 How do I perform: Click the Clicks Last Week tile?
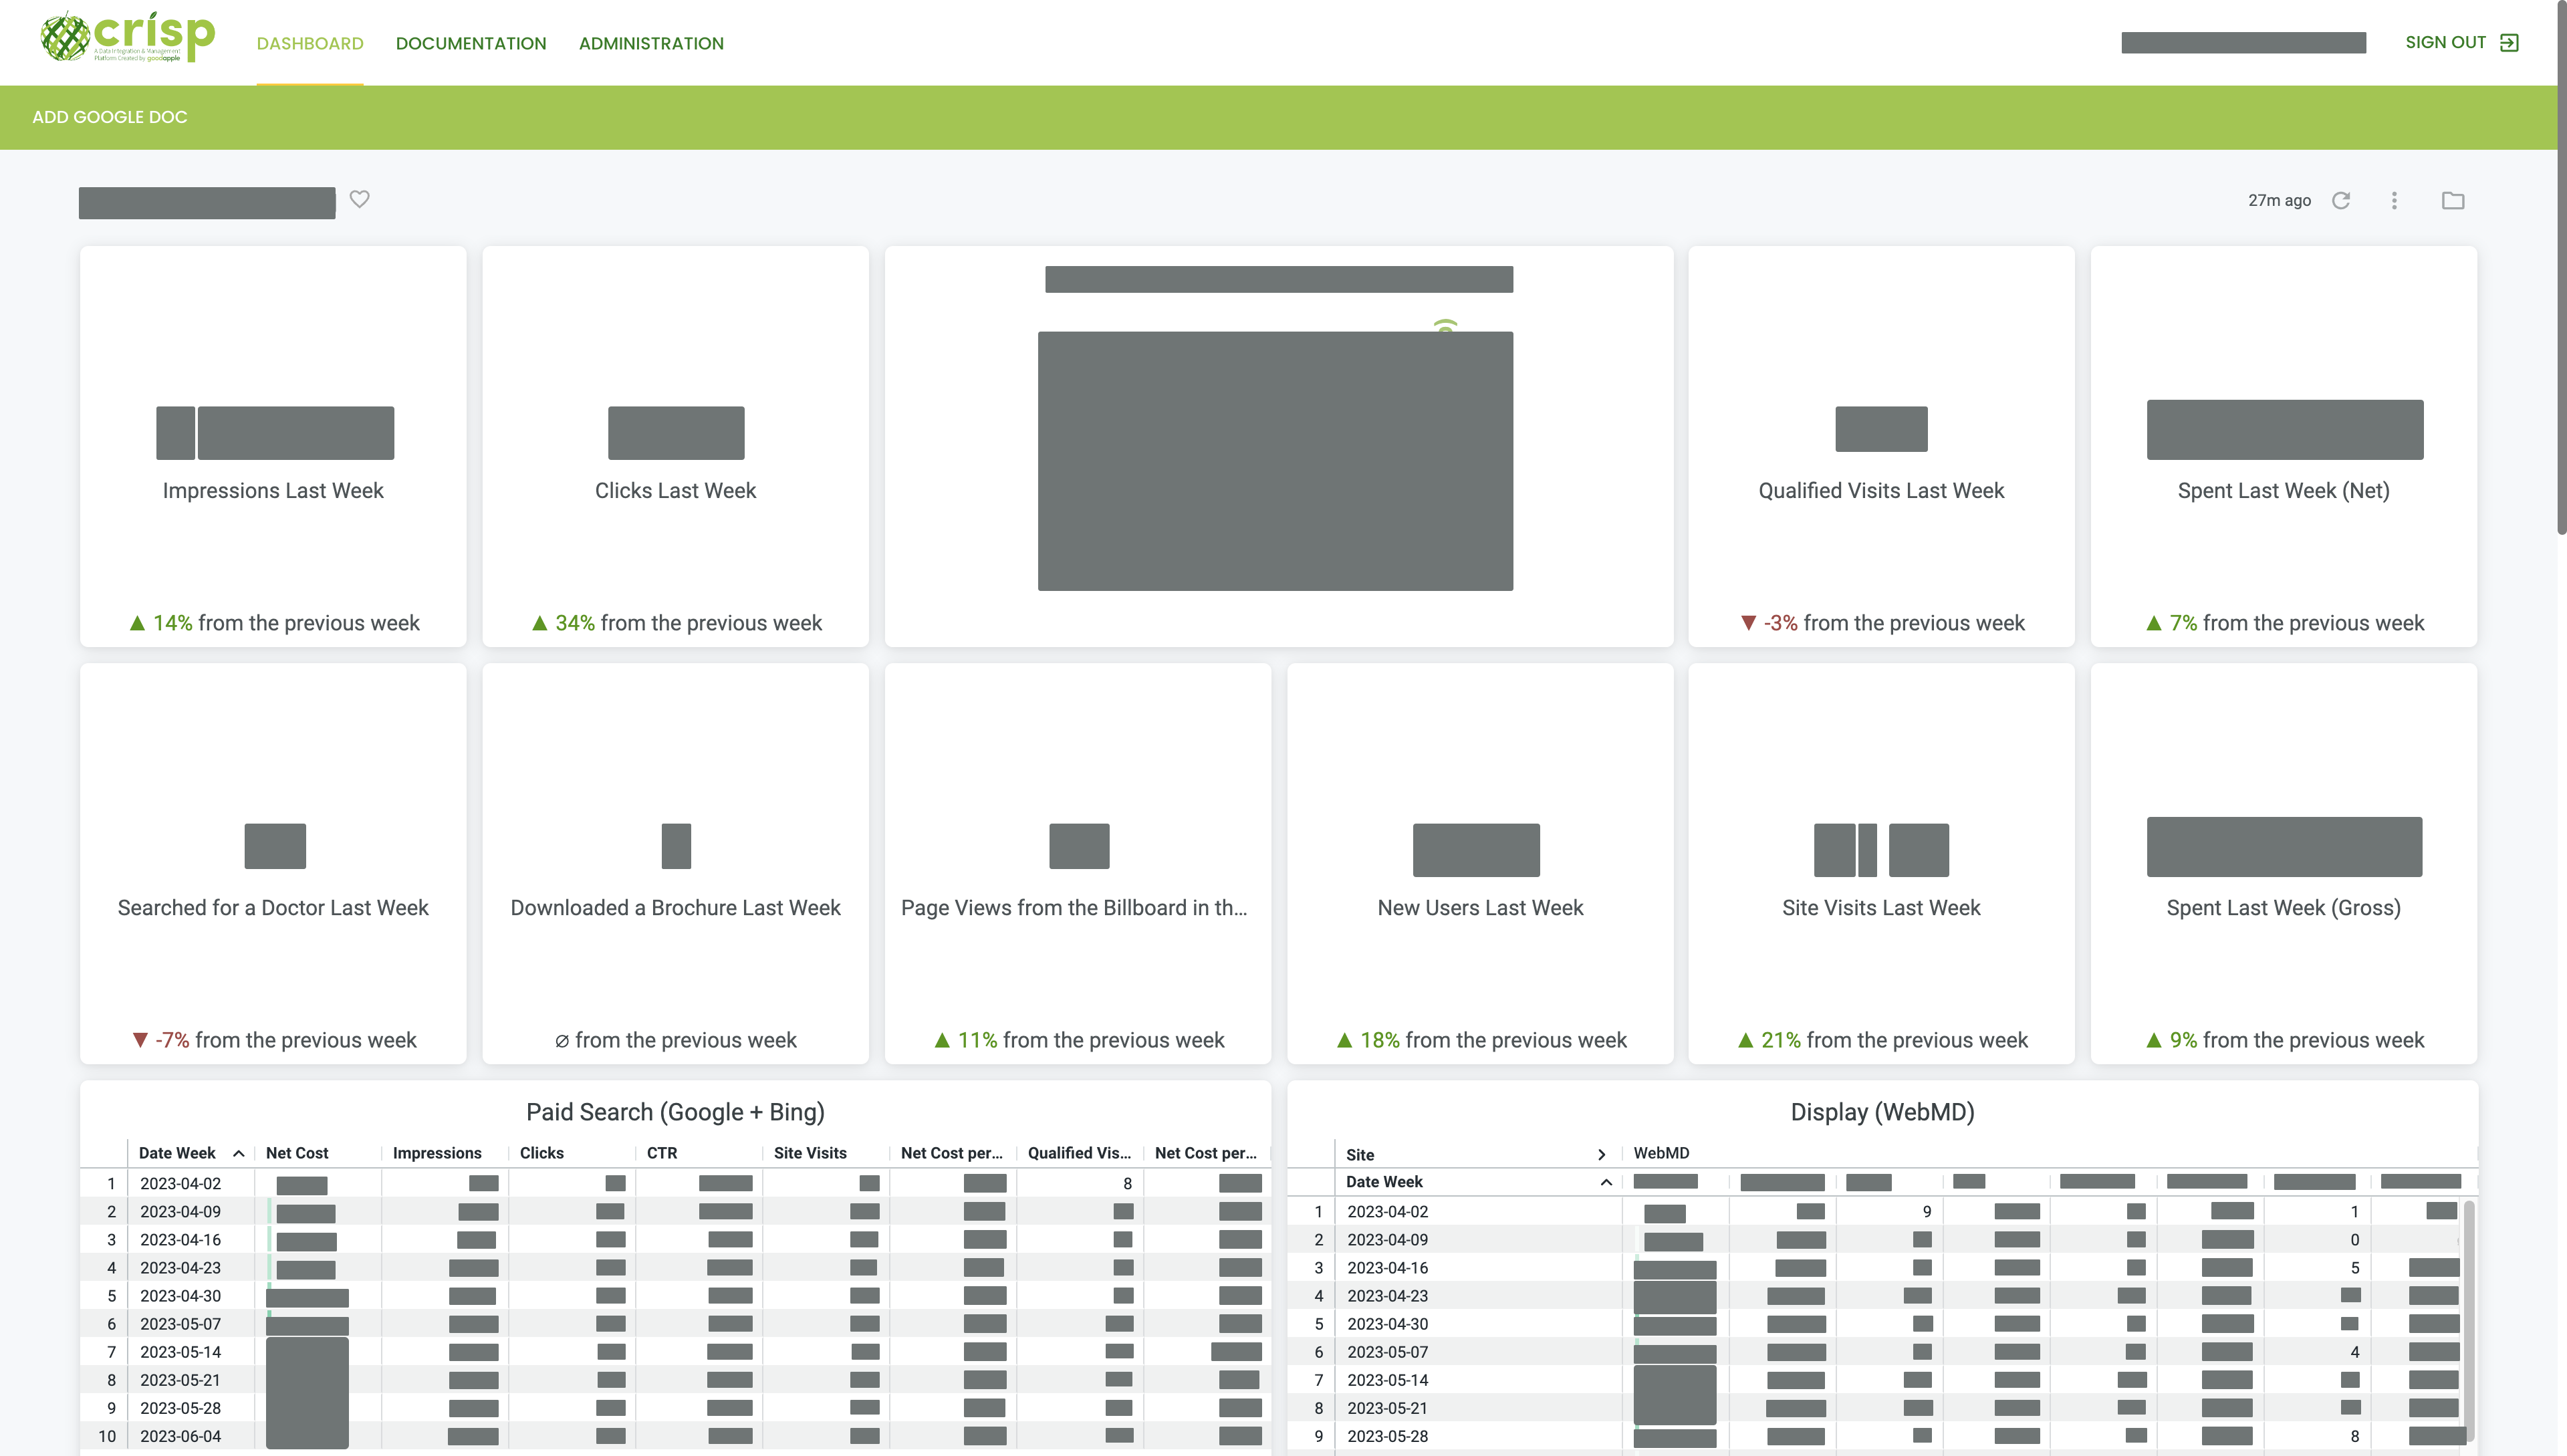coord(676,446)
